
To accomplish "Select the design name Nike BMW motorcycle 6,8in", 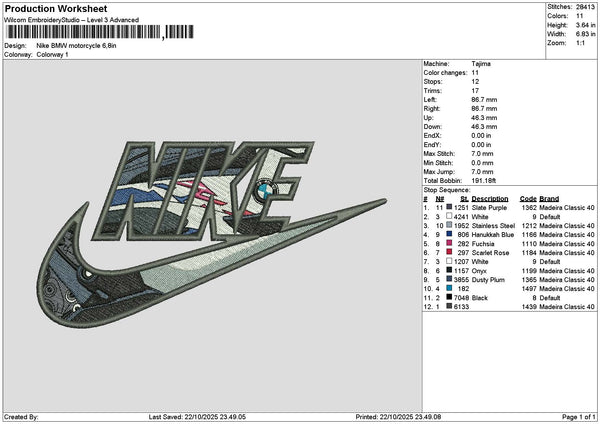I will [77, 46].
